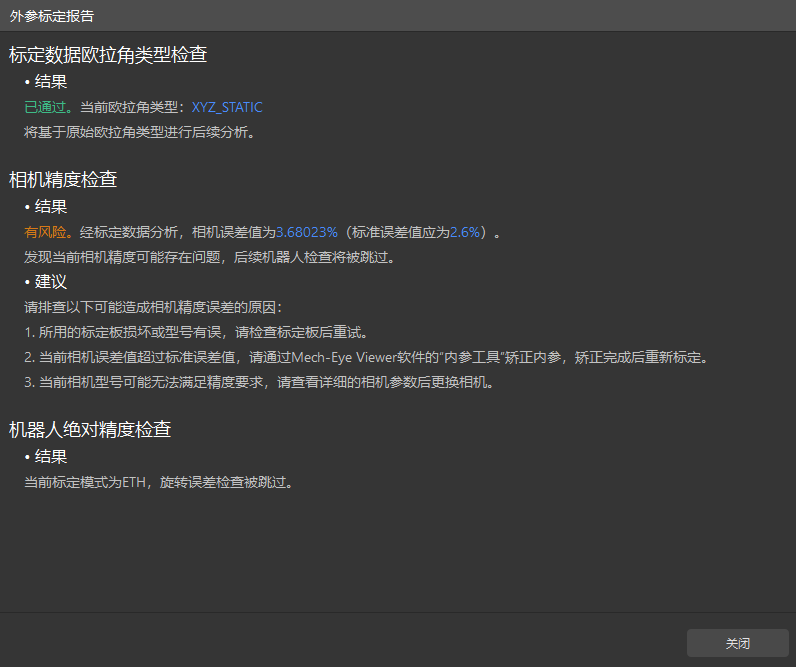796x667 pixels.
Task: Select the 标定数据欧拉角类型检查 heading
Action: coord(108,55)
